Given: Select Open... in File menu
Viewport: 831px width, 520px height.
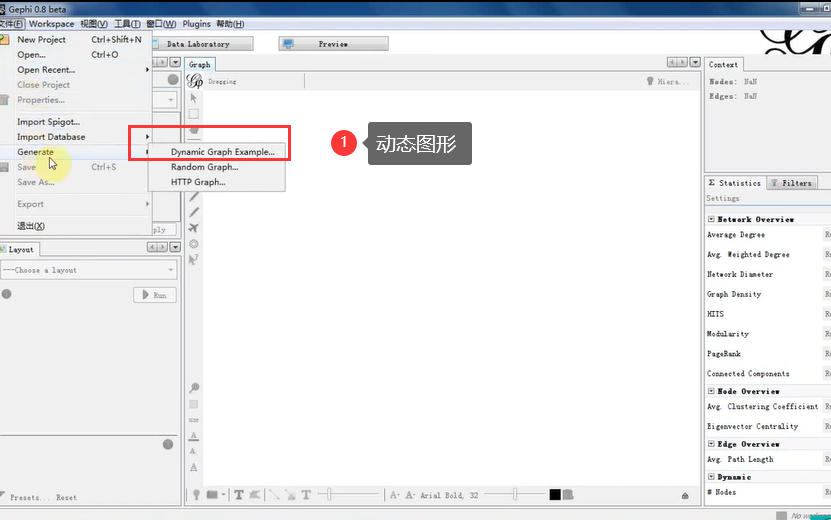Looking at the screenshot, I should tap(76, 55).
